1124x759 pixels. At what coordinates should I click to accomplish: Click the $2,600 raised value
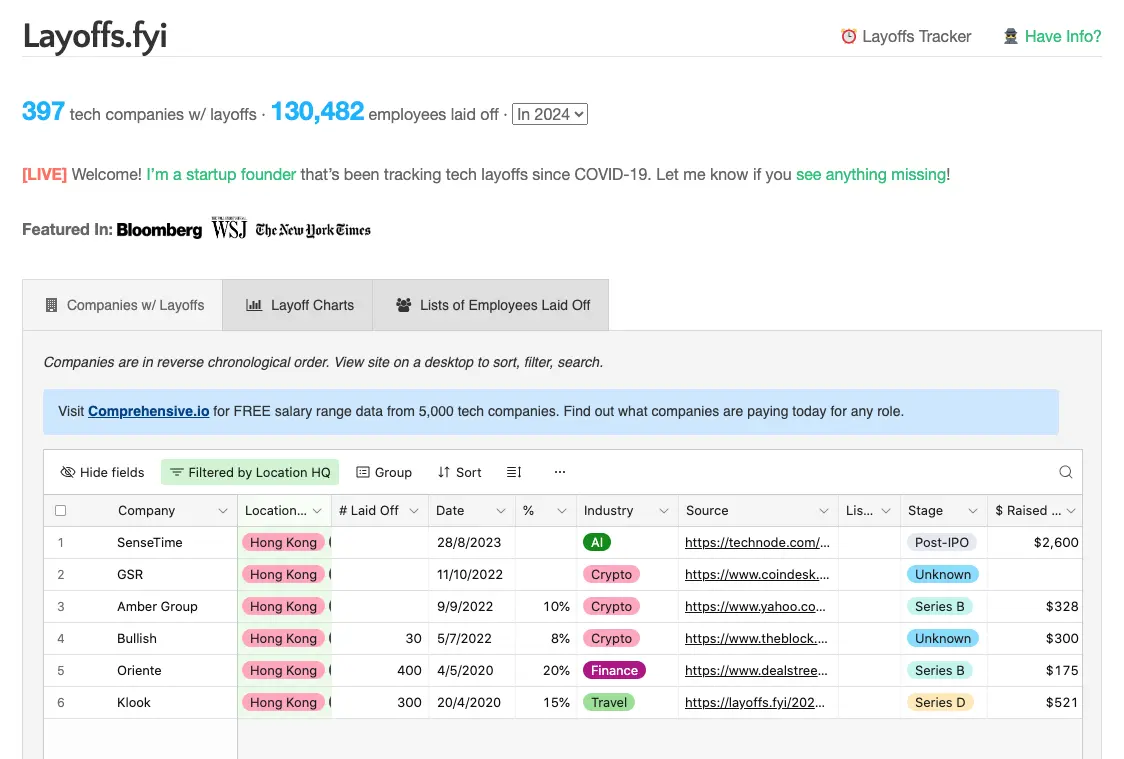[1056, 543]
